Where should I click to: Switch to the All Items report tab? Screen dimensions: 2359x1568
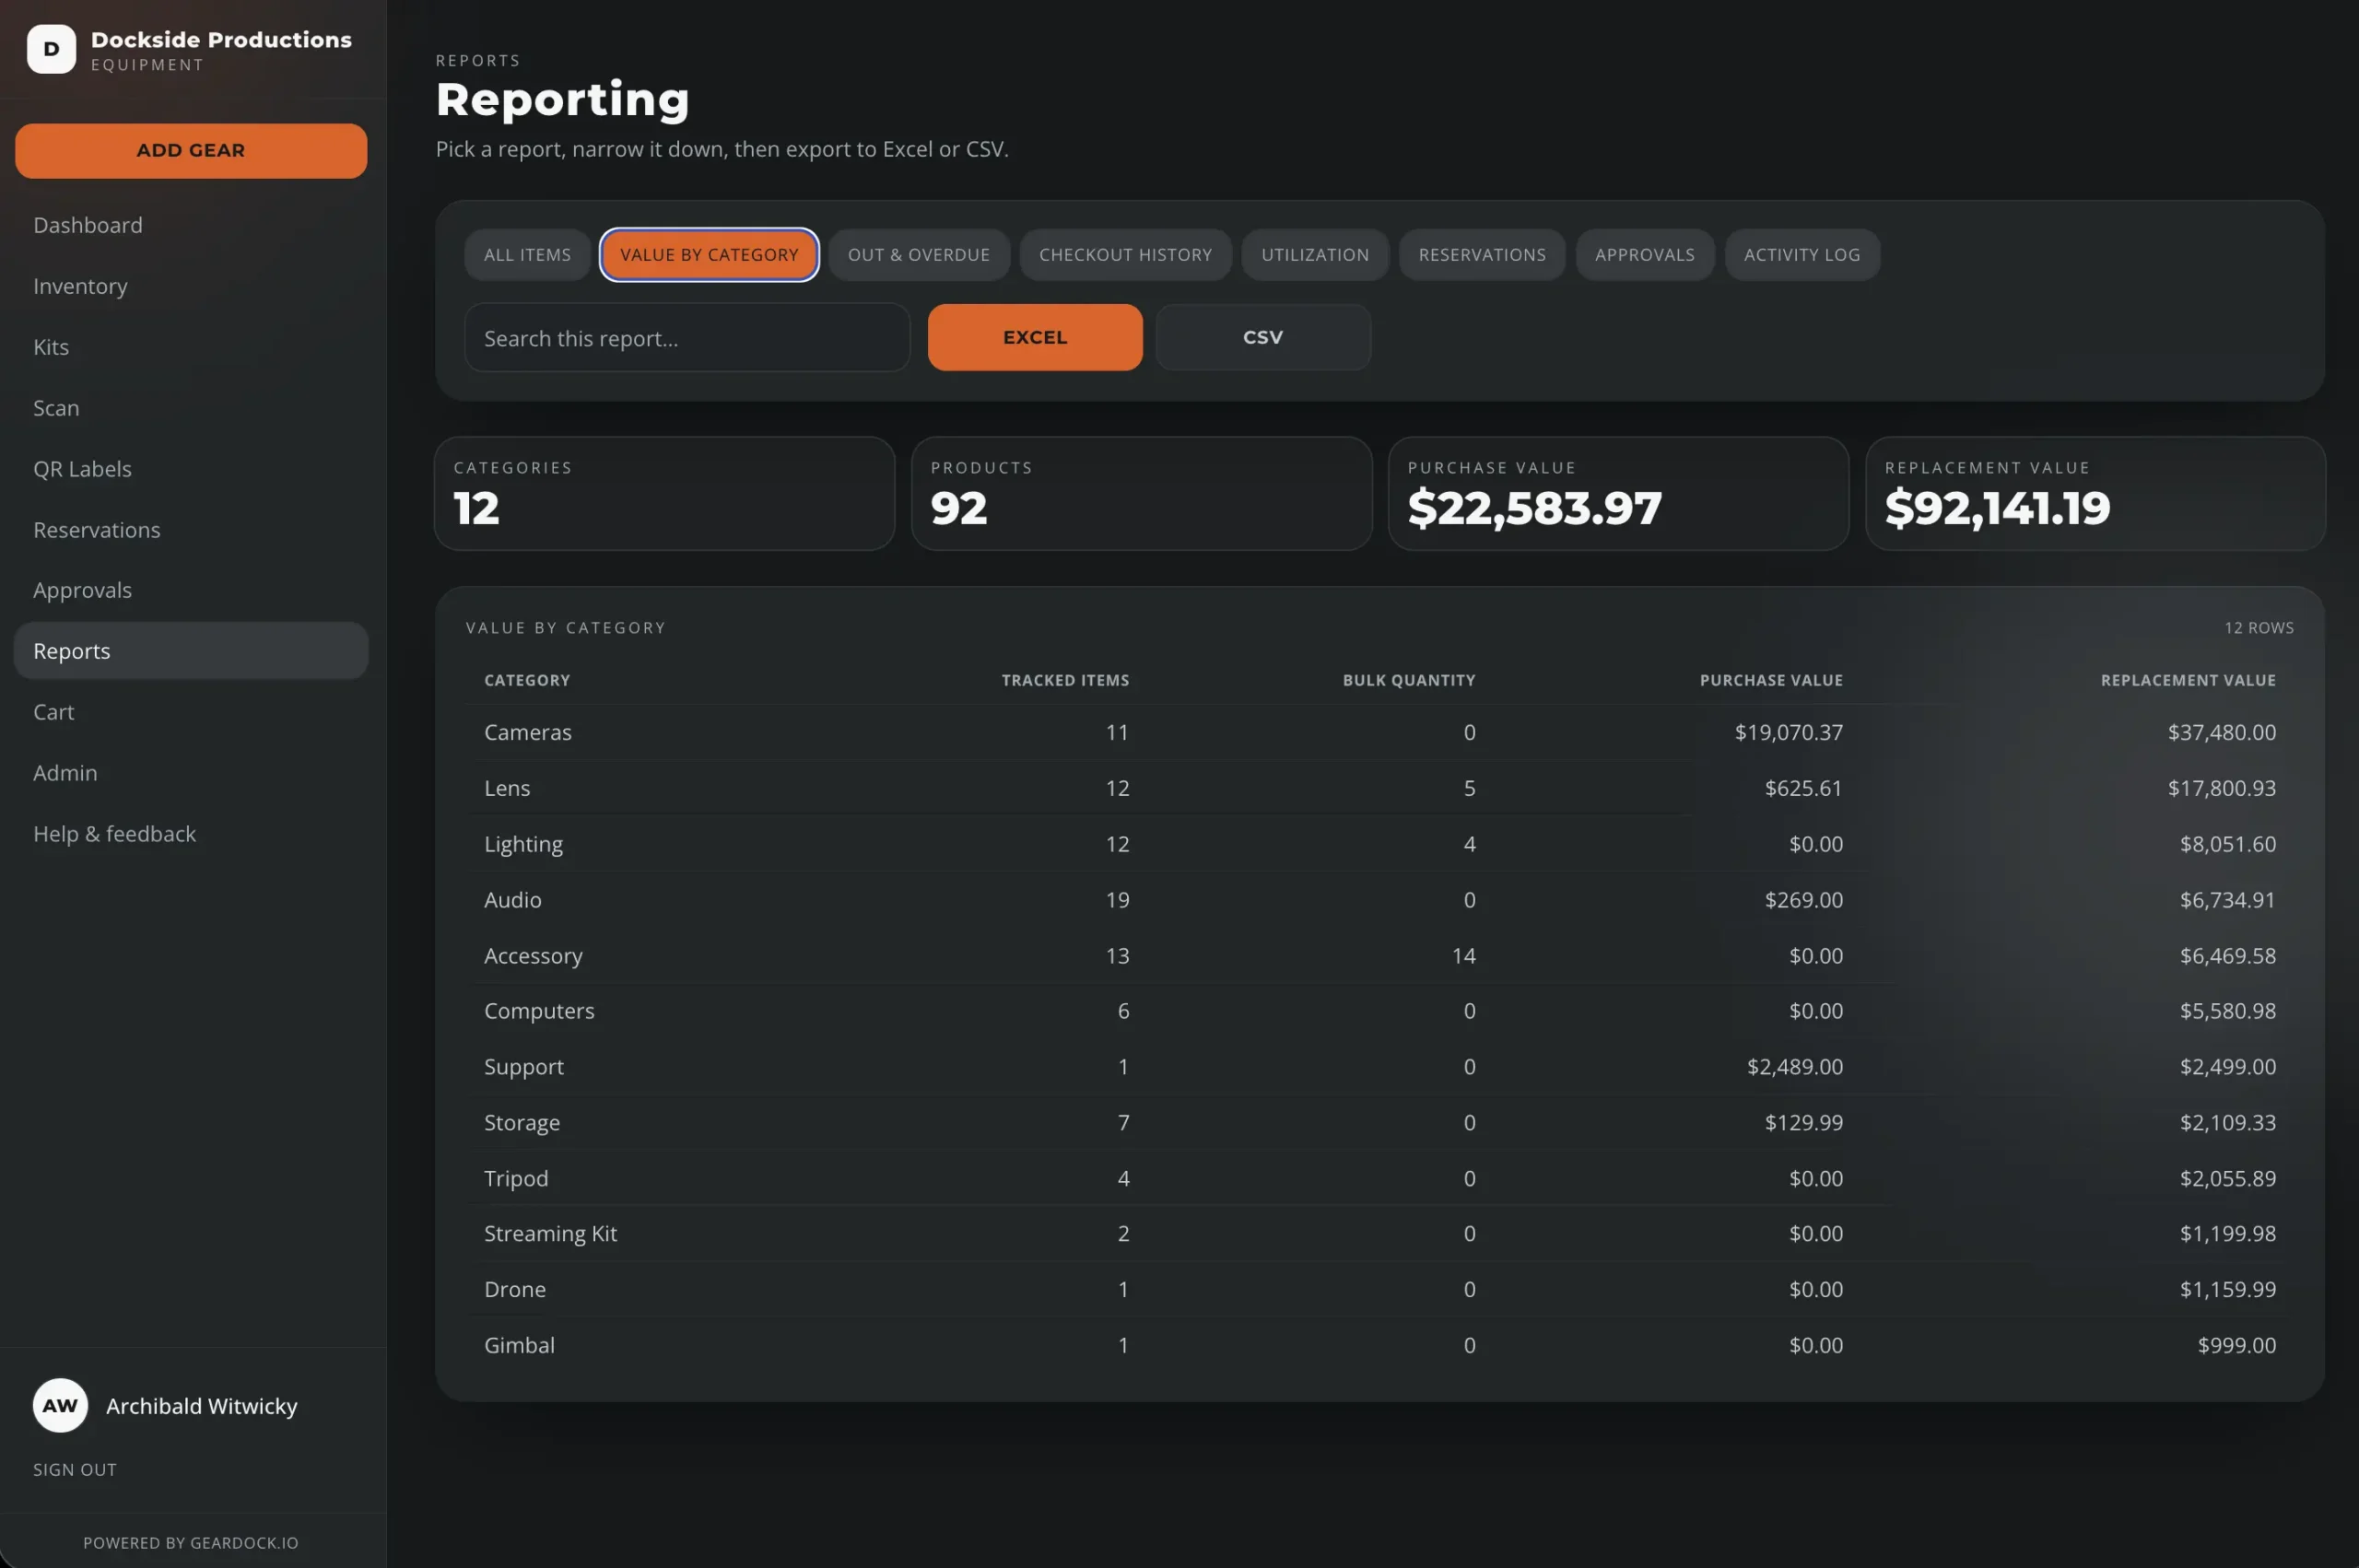527,255
